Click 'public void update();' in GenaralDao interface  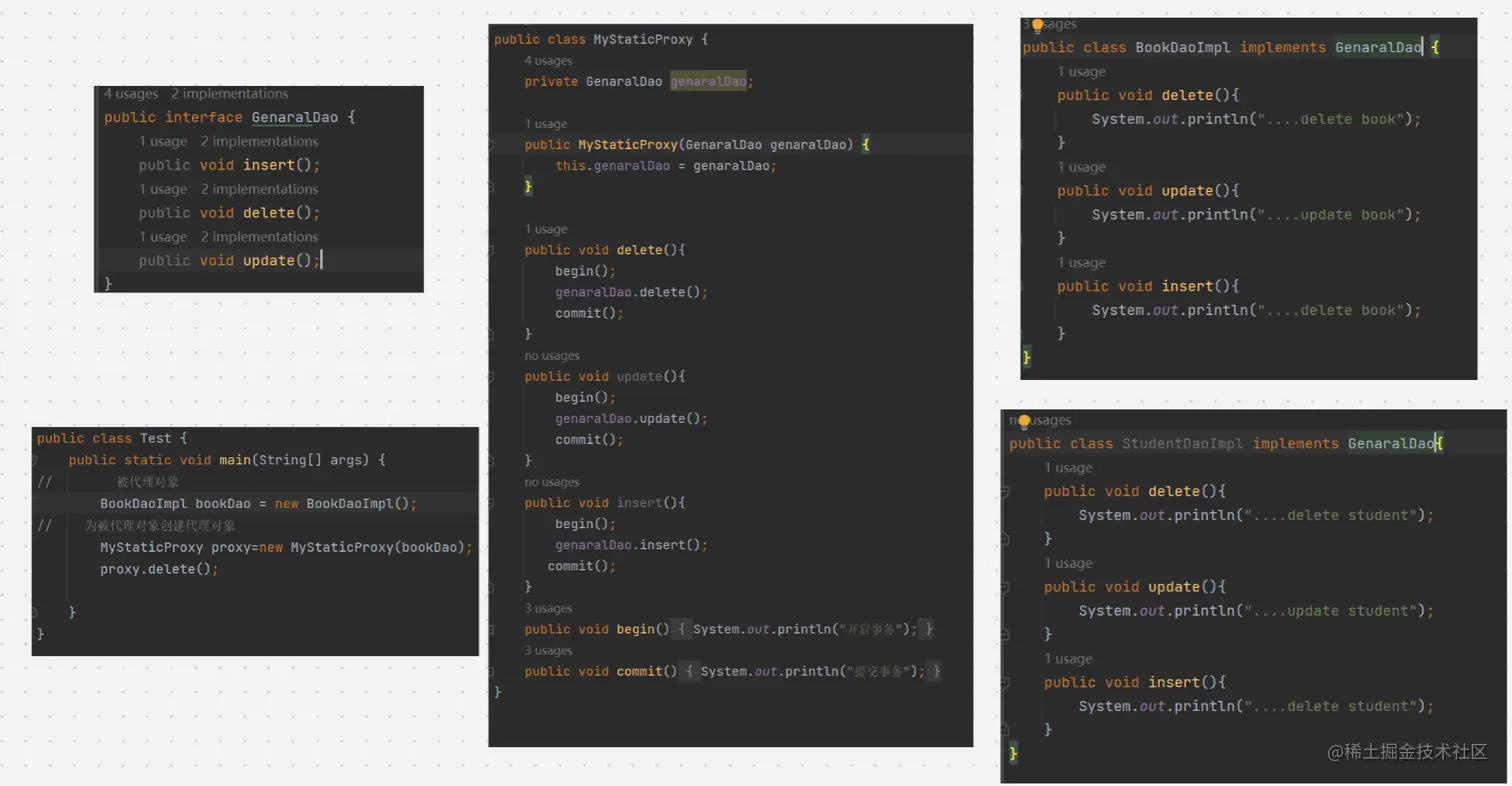tap(230, 261)
